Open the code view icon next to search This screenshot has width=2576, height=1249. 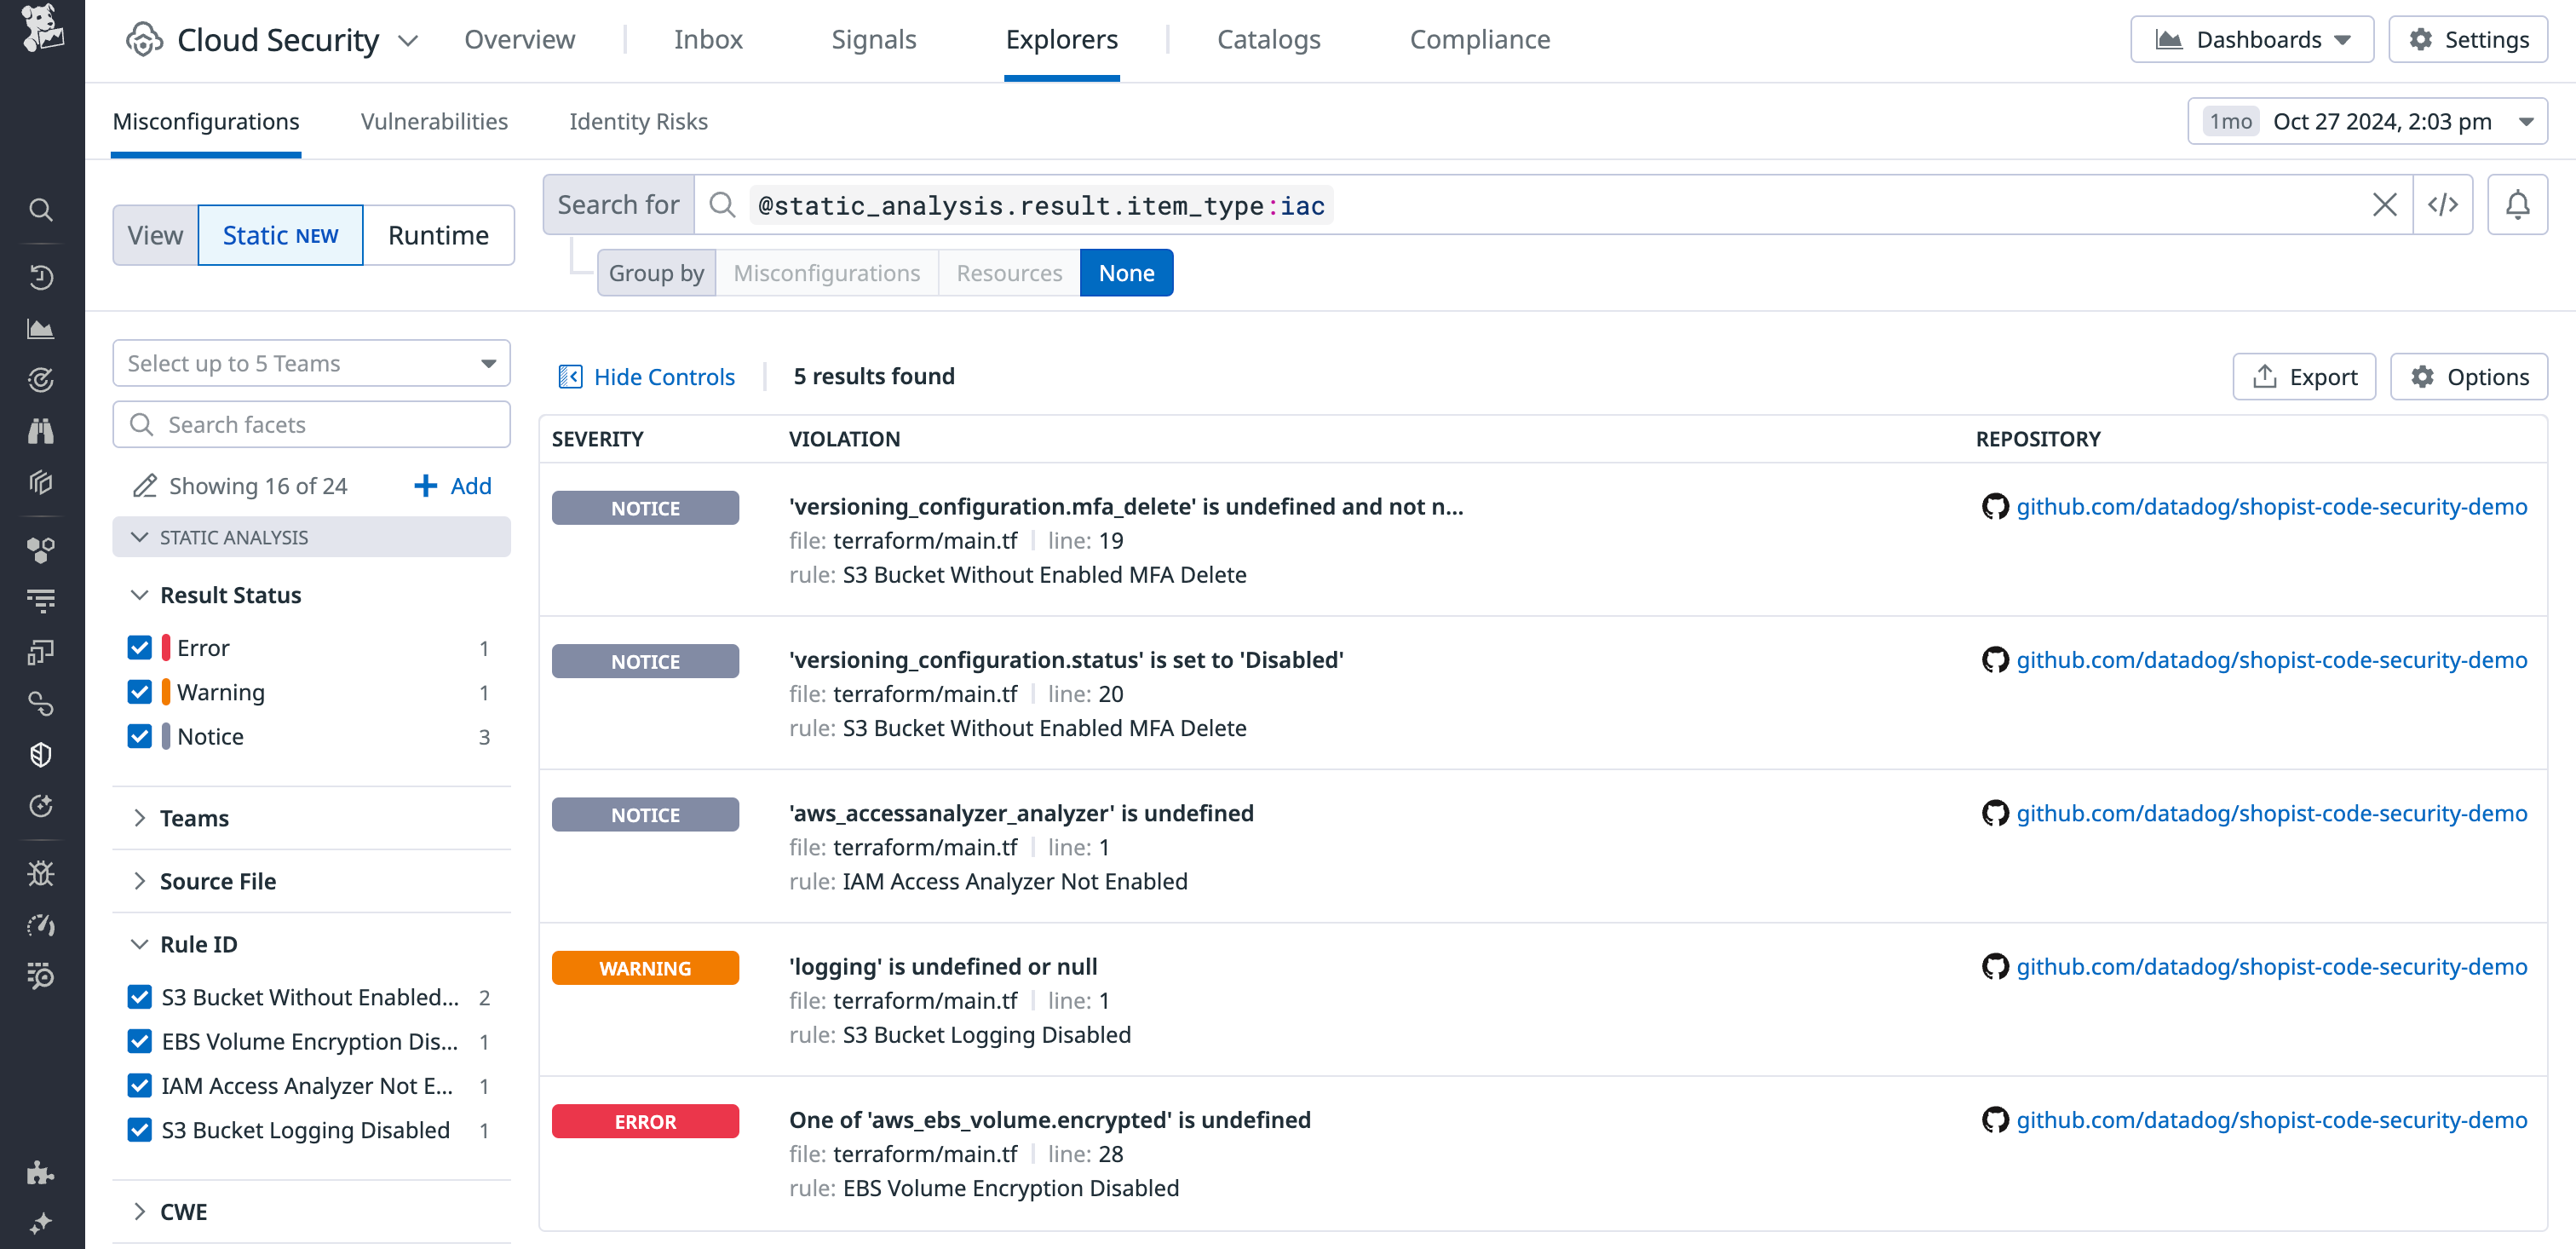click(2443, 204)
